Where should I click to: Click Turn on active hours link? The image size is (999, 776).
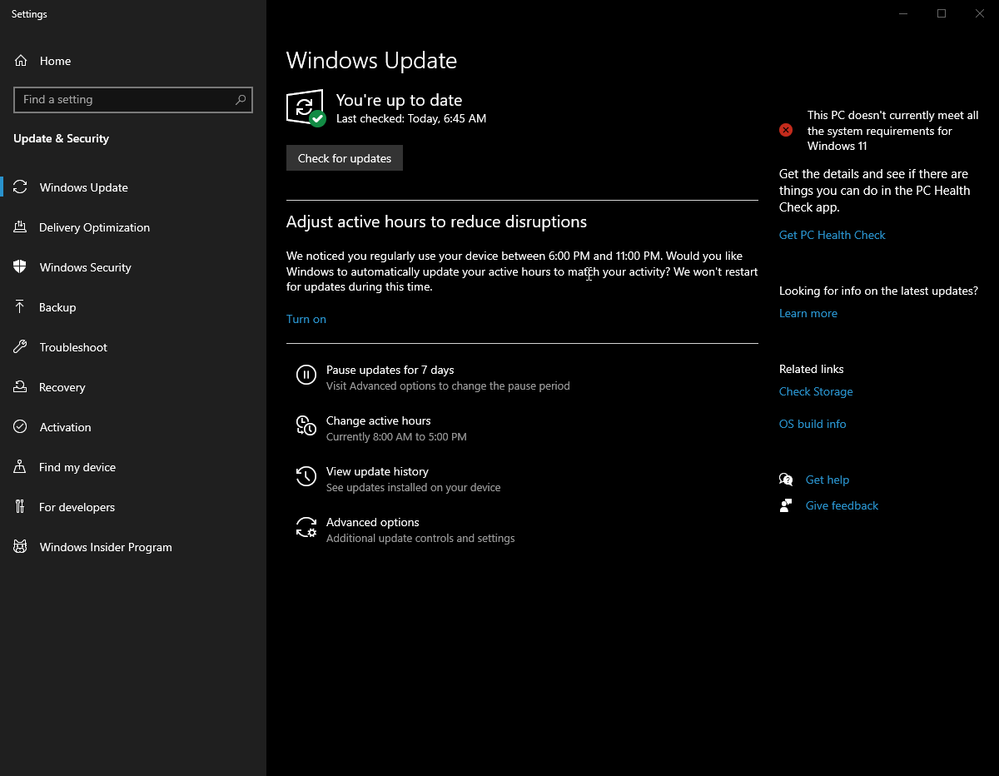pyautogui.click(x=306, y=319)
